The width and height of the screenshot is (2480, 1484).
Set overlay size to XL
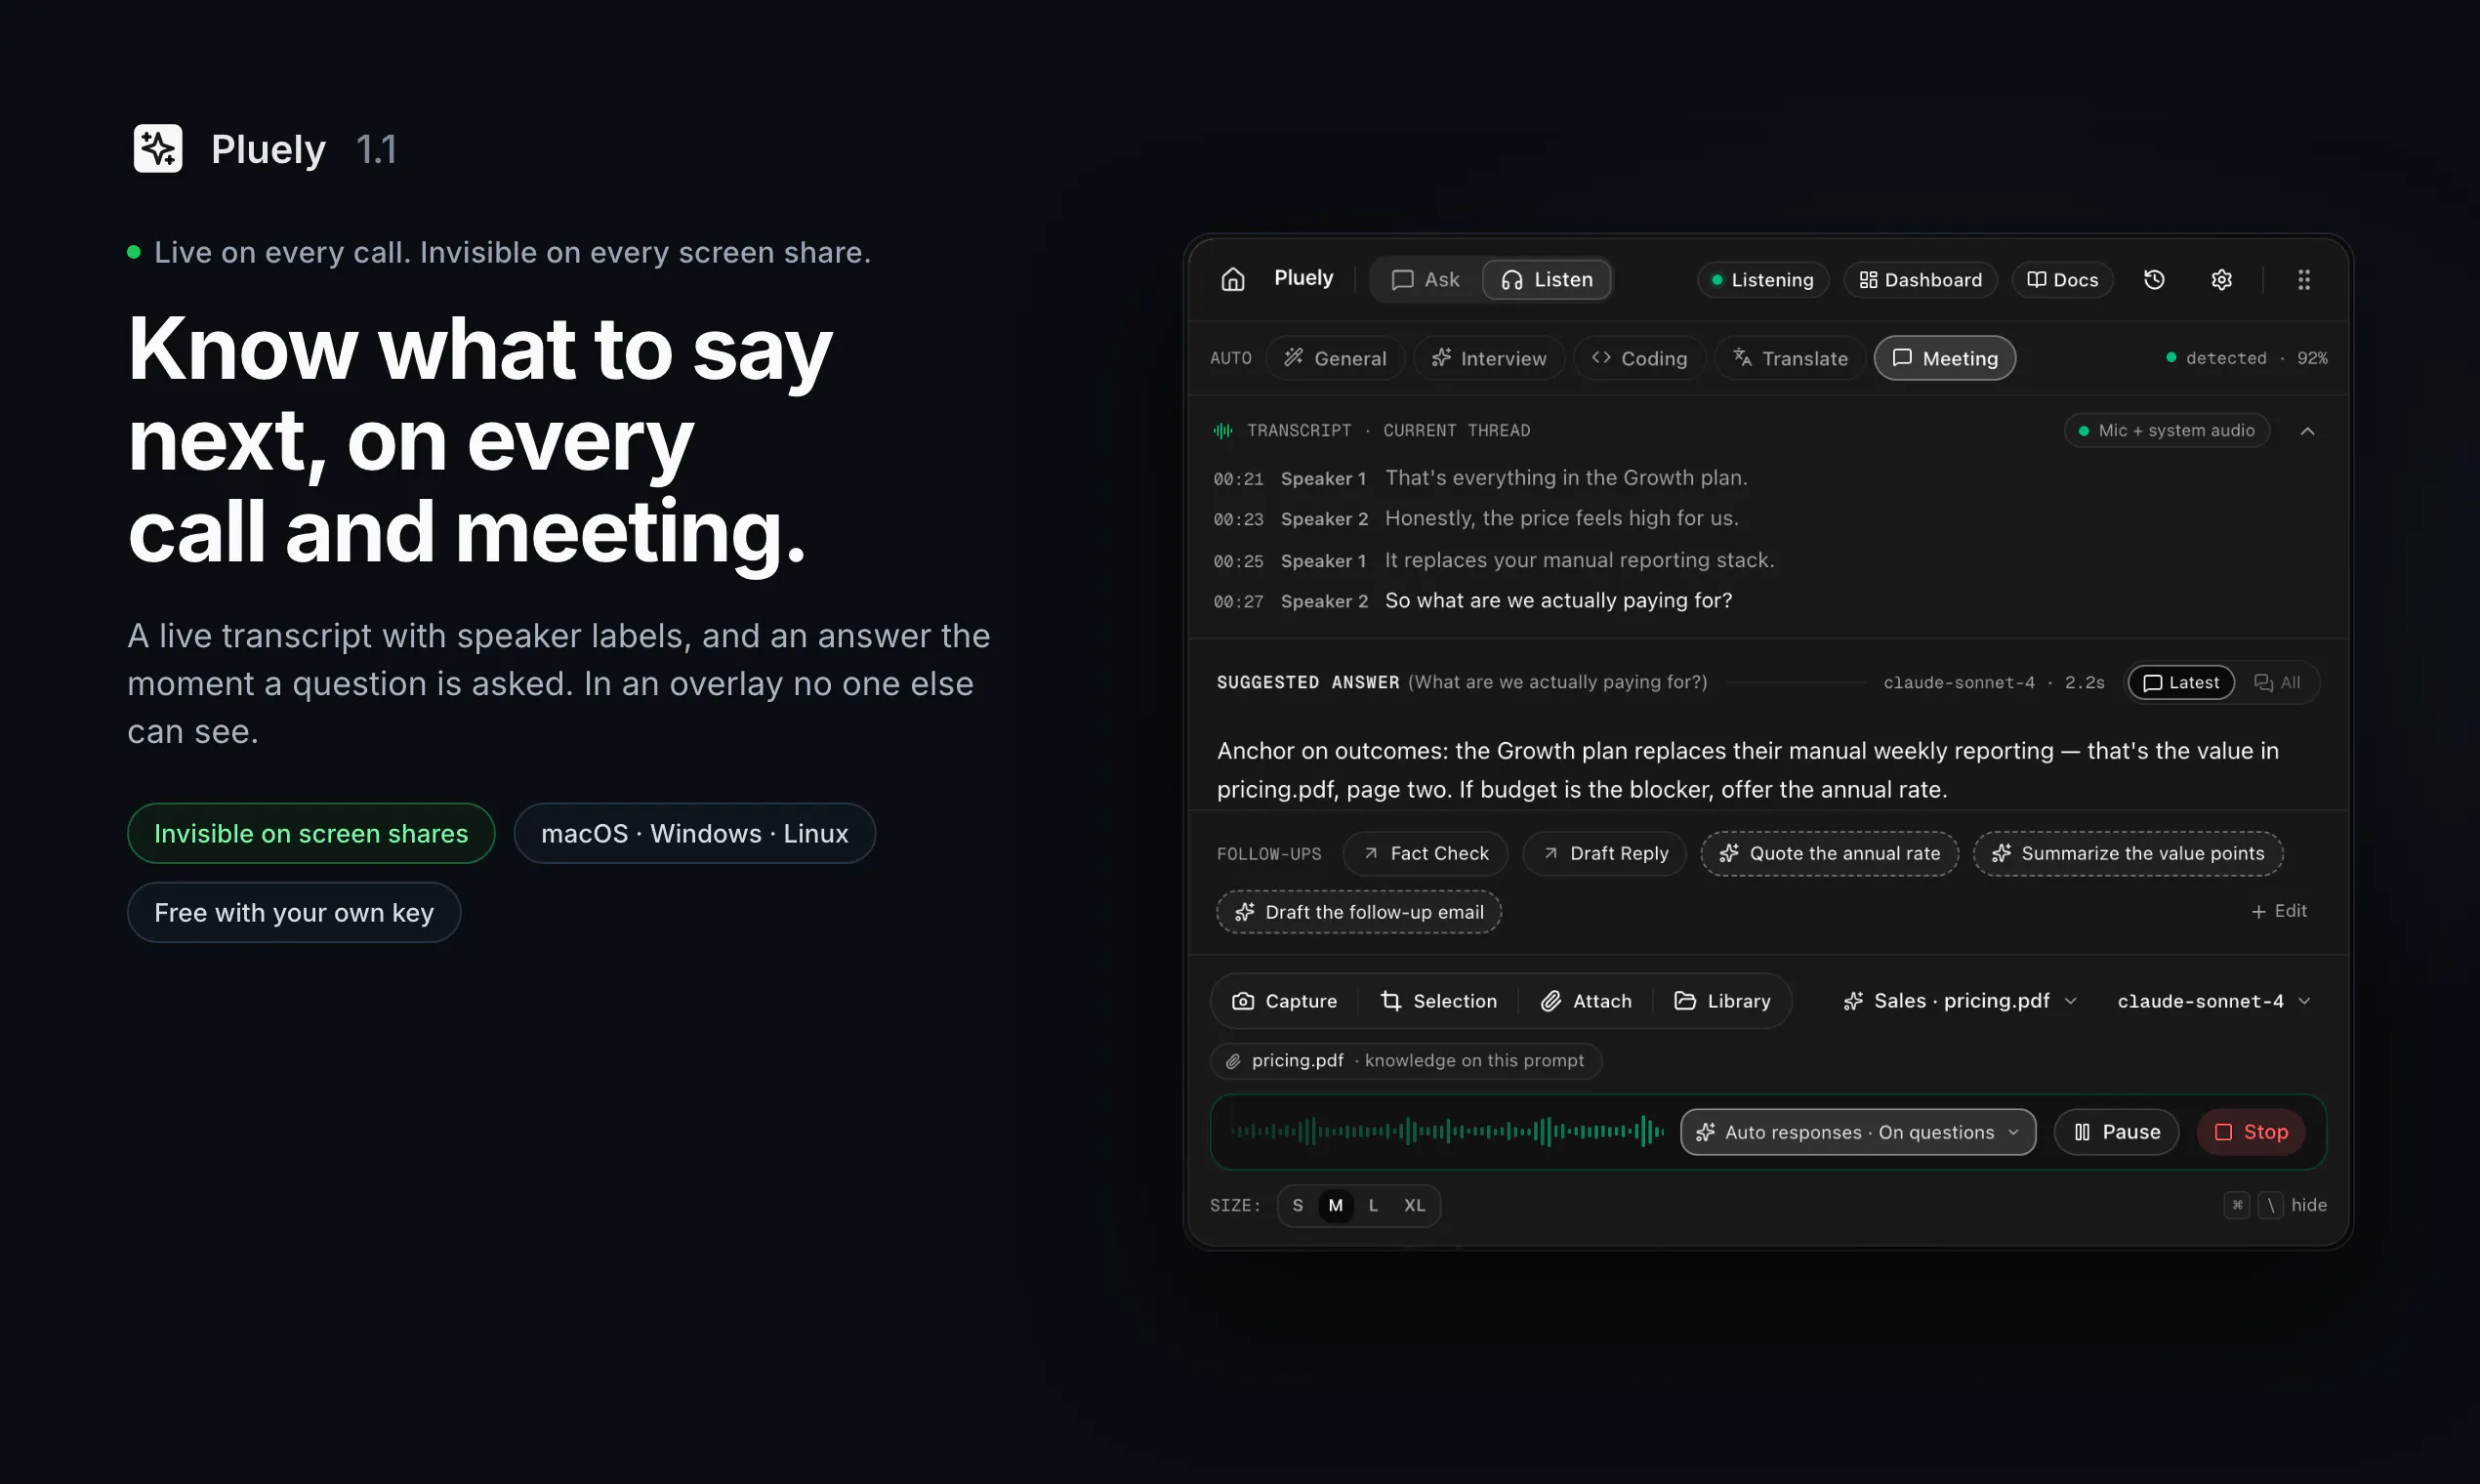[1414, 1206]
